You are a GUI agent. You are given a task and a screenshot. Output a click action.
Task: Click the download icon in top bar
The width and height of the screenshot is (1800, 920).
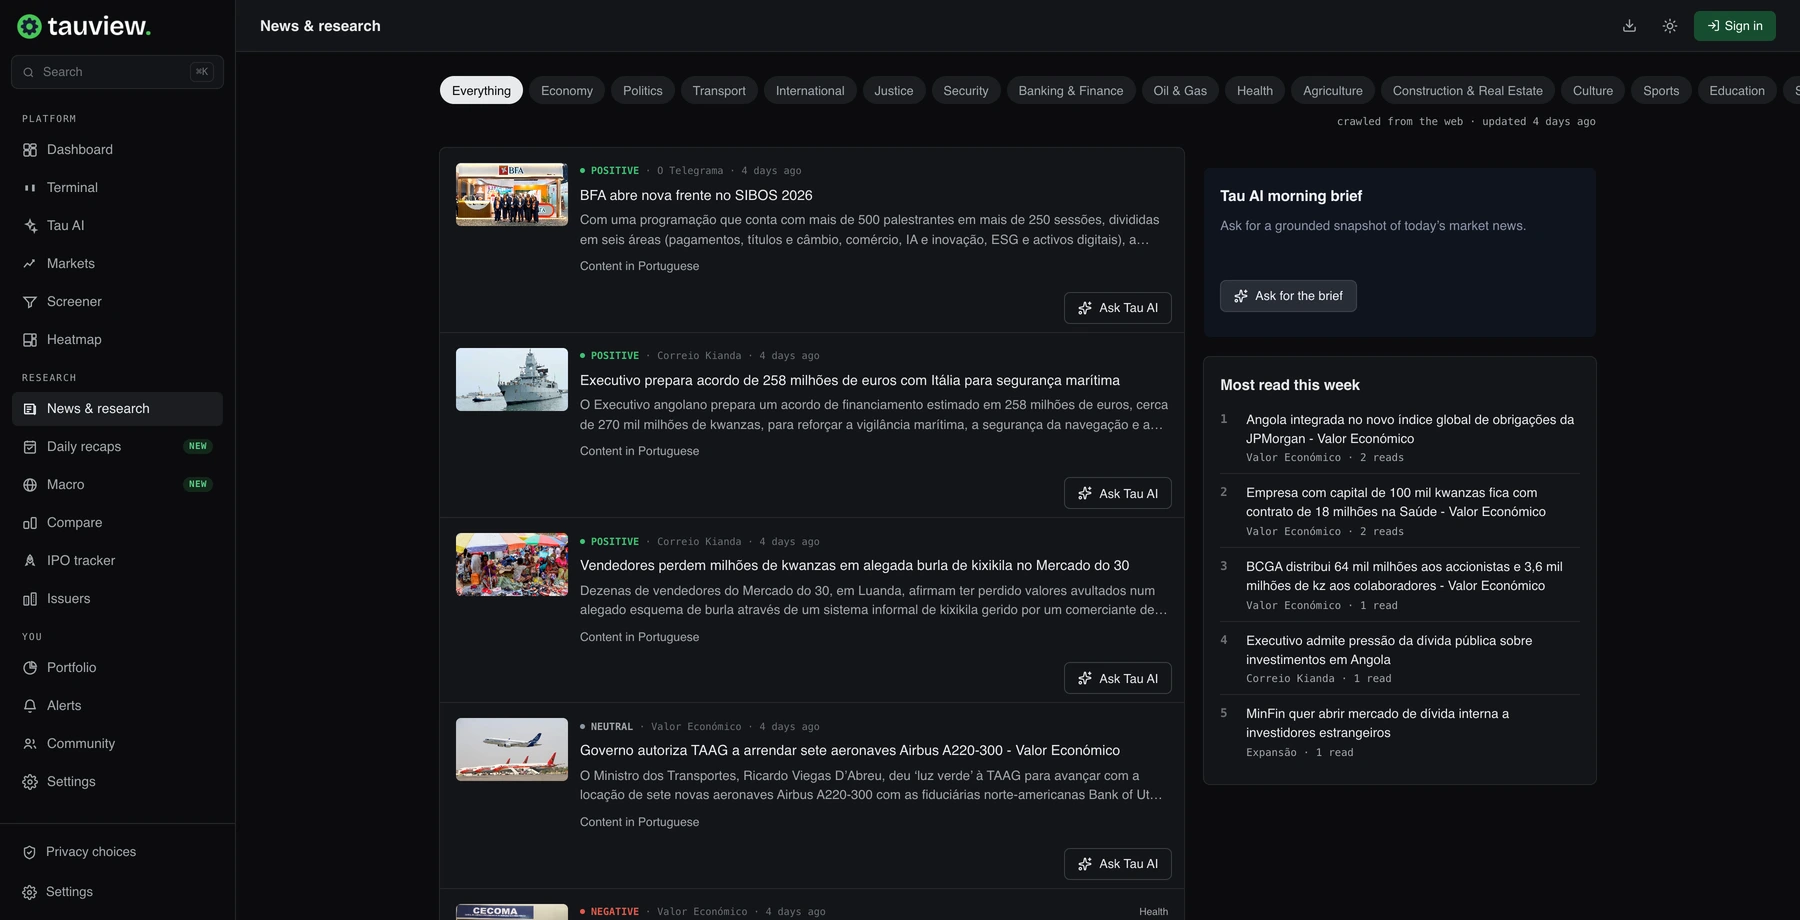(x=1629, y=26)
